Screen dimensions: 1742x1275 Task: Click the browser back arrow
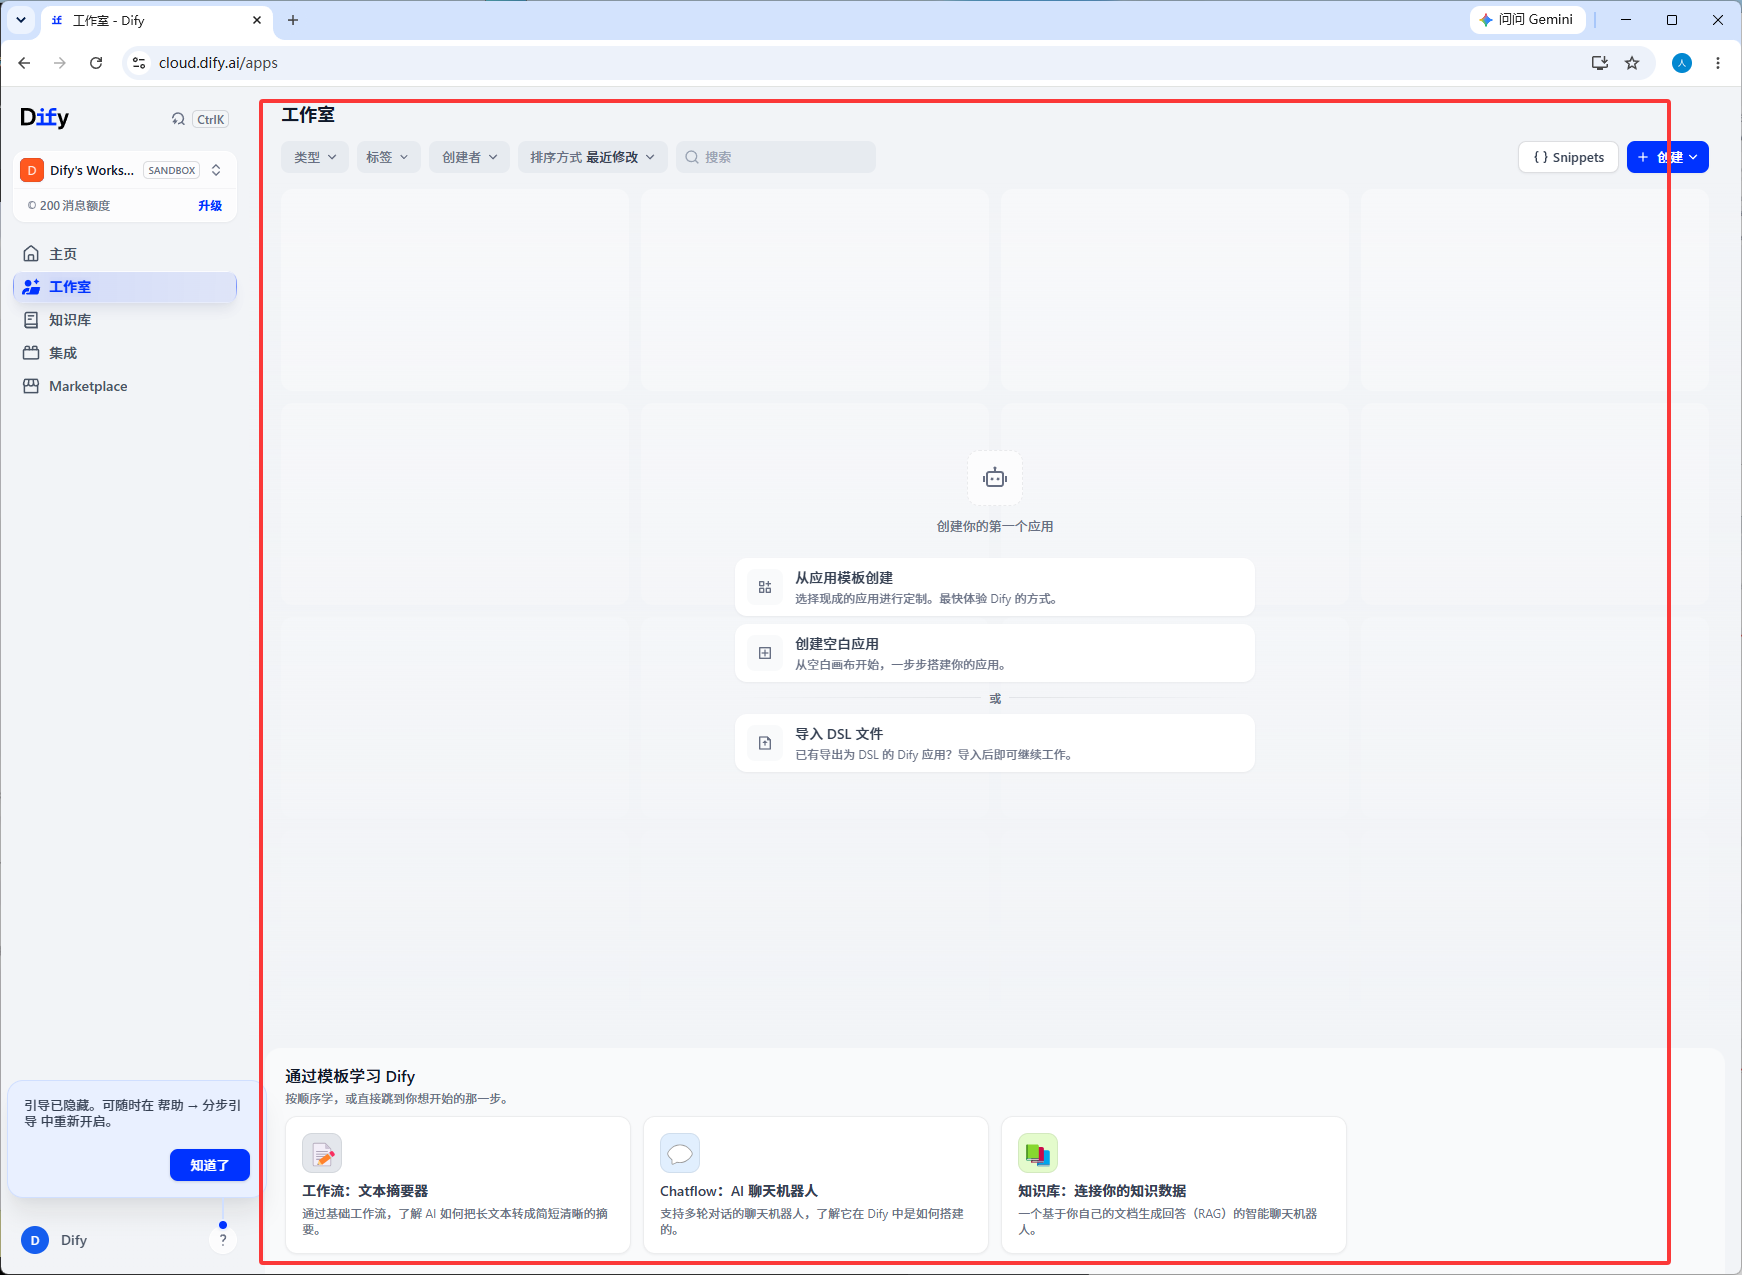[x=24, y=63]
